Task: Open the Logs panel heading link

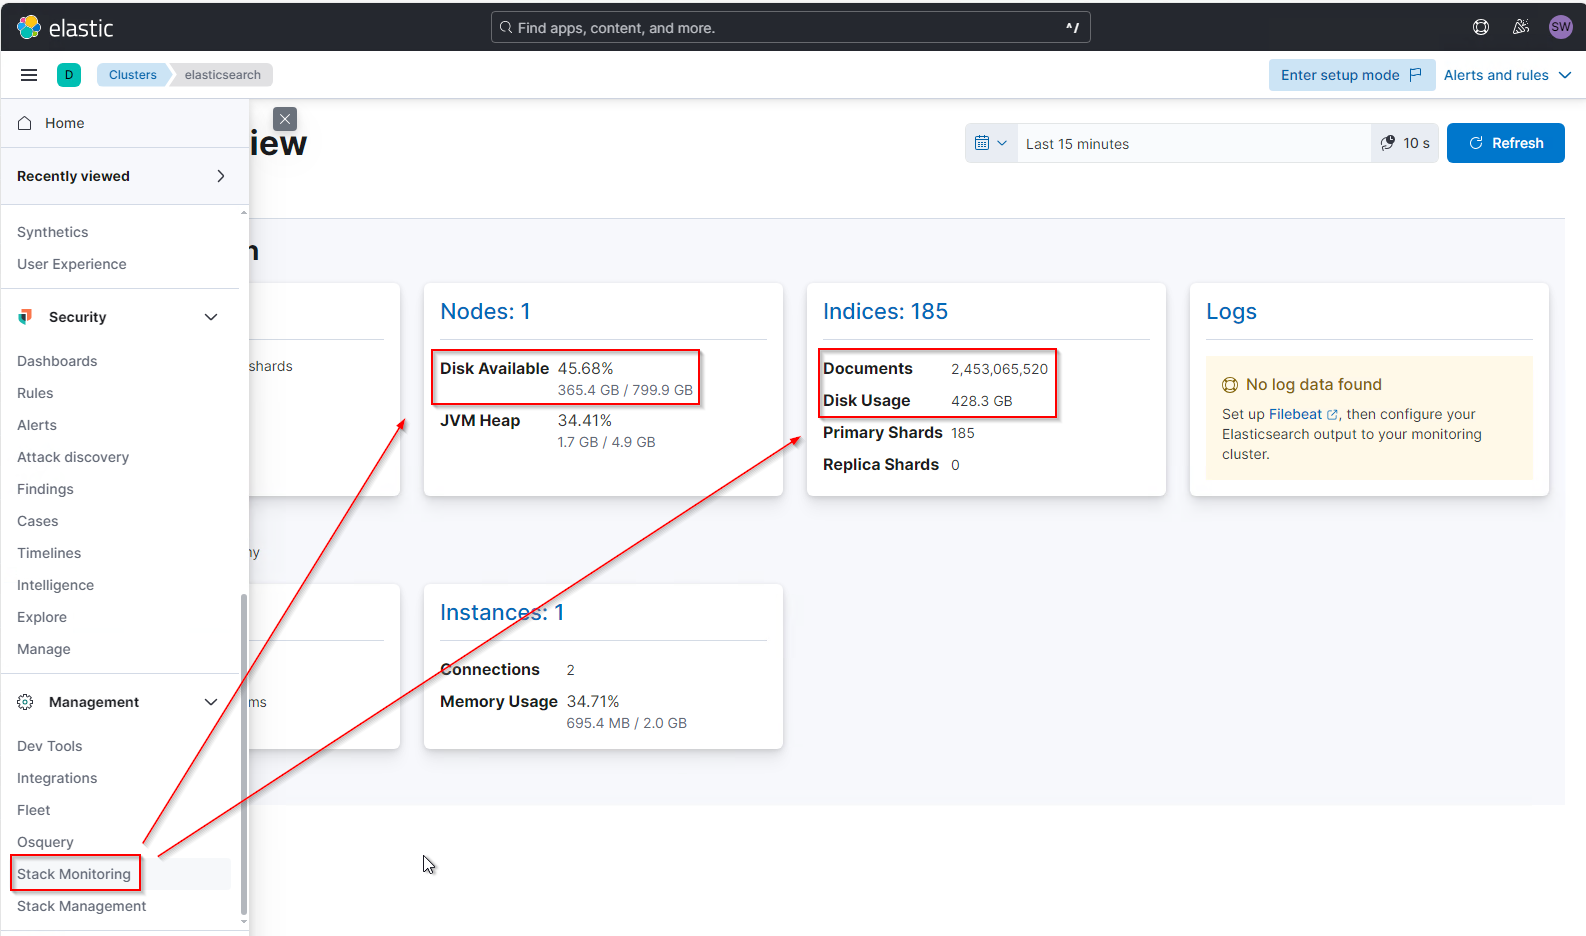Action: (x=1231, y=311)
